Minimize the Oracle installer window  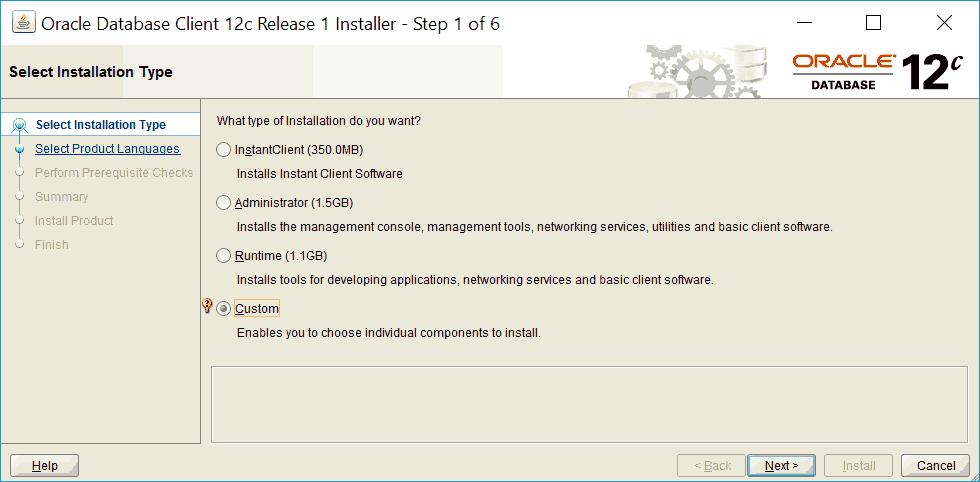[805, 23]
